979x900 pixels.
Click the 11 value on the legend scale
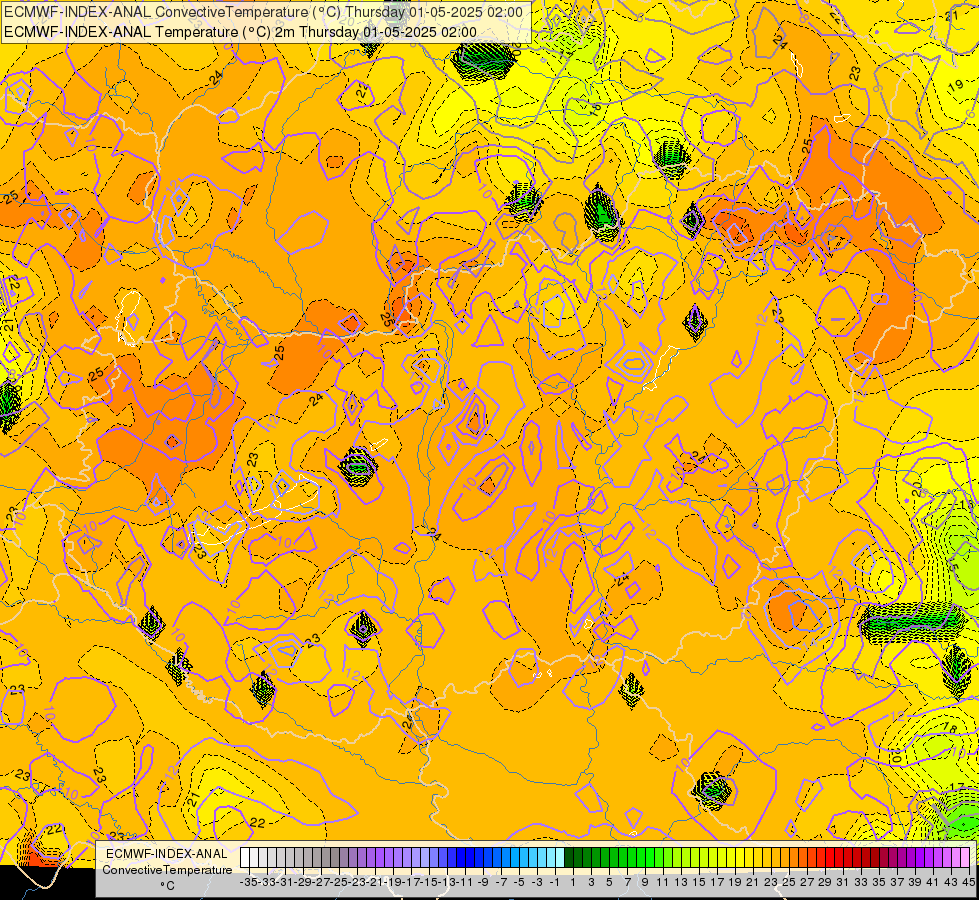coord(663,882)
